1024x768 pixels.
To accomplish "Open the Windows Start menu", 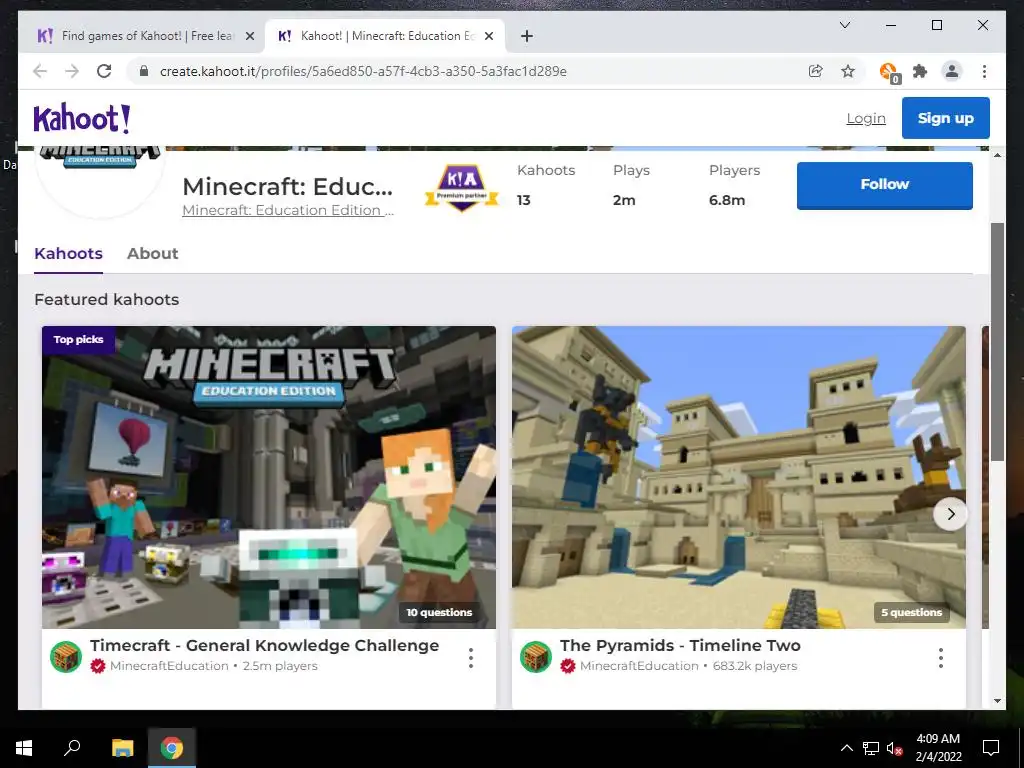I will click(x=24, y=748).
